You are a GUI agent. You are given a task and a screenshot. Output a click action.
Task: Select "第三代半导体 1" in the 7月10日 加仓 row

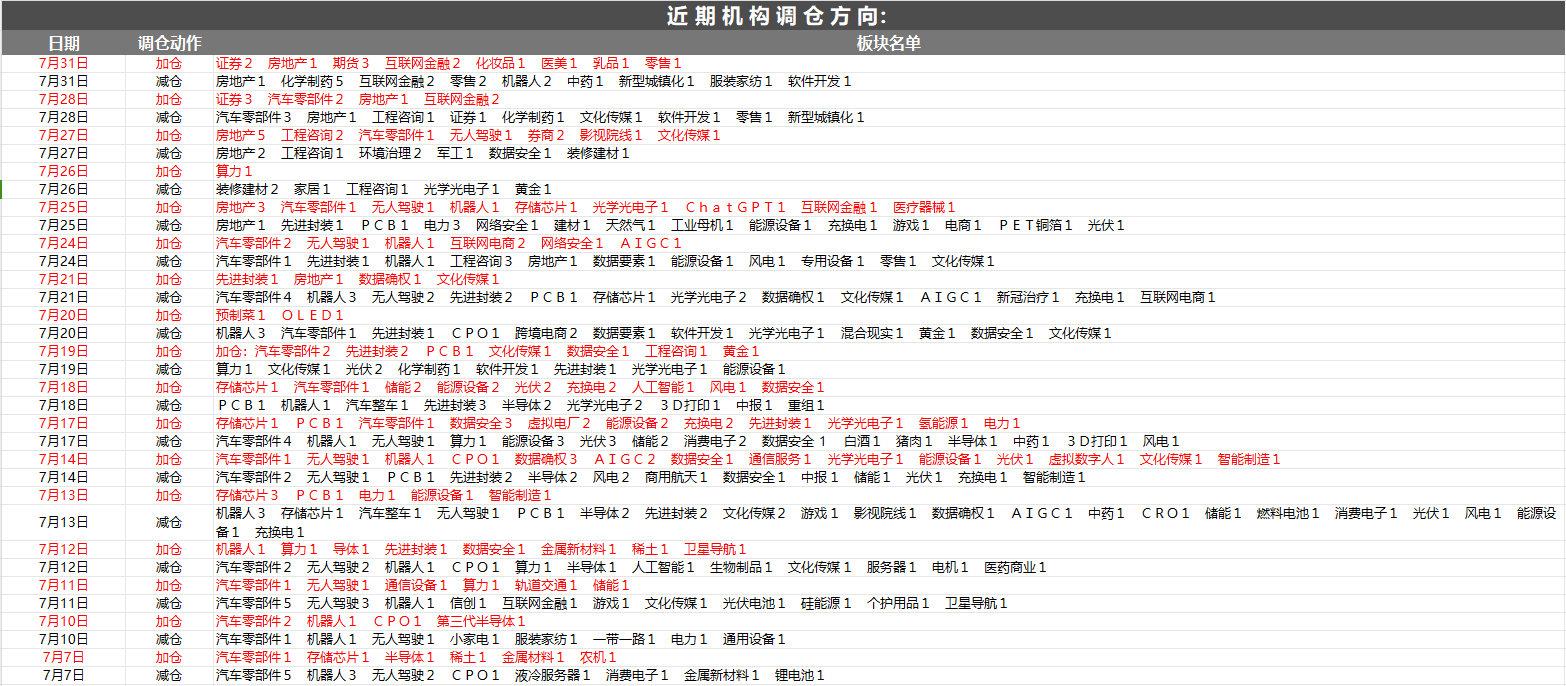(481, 621)
